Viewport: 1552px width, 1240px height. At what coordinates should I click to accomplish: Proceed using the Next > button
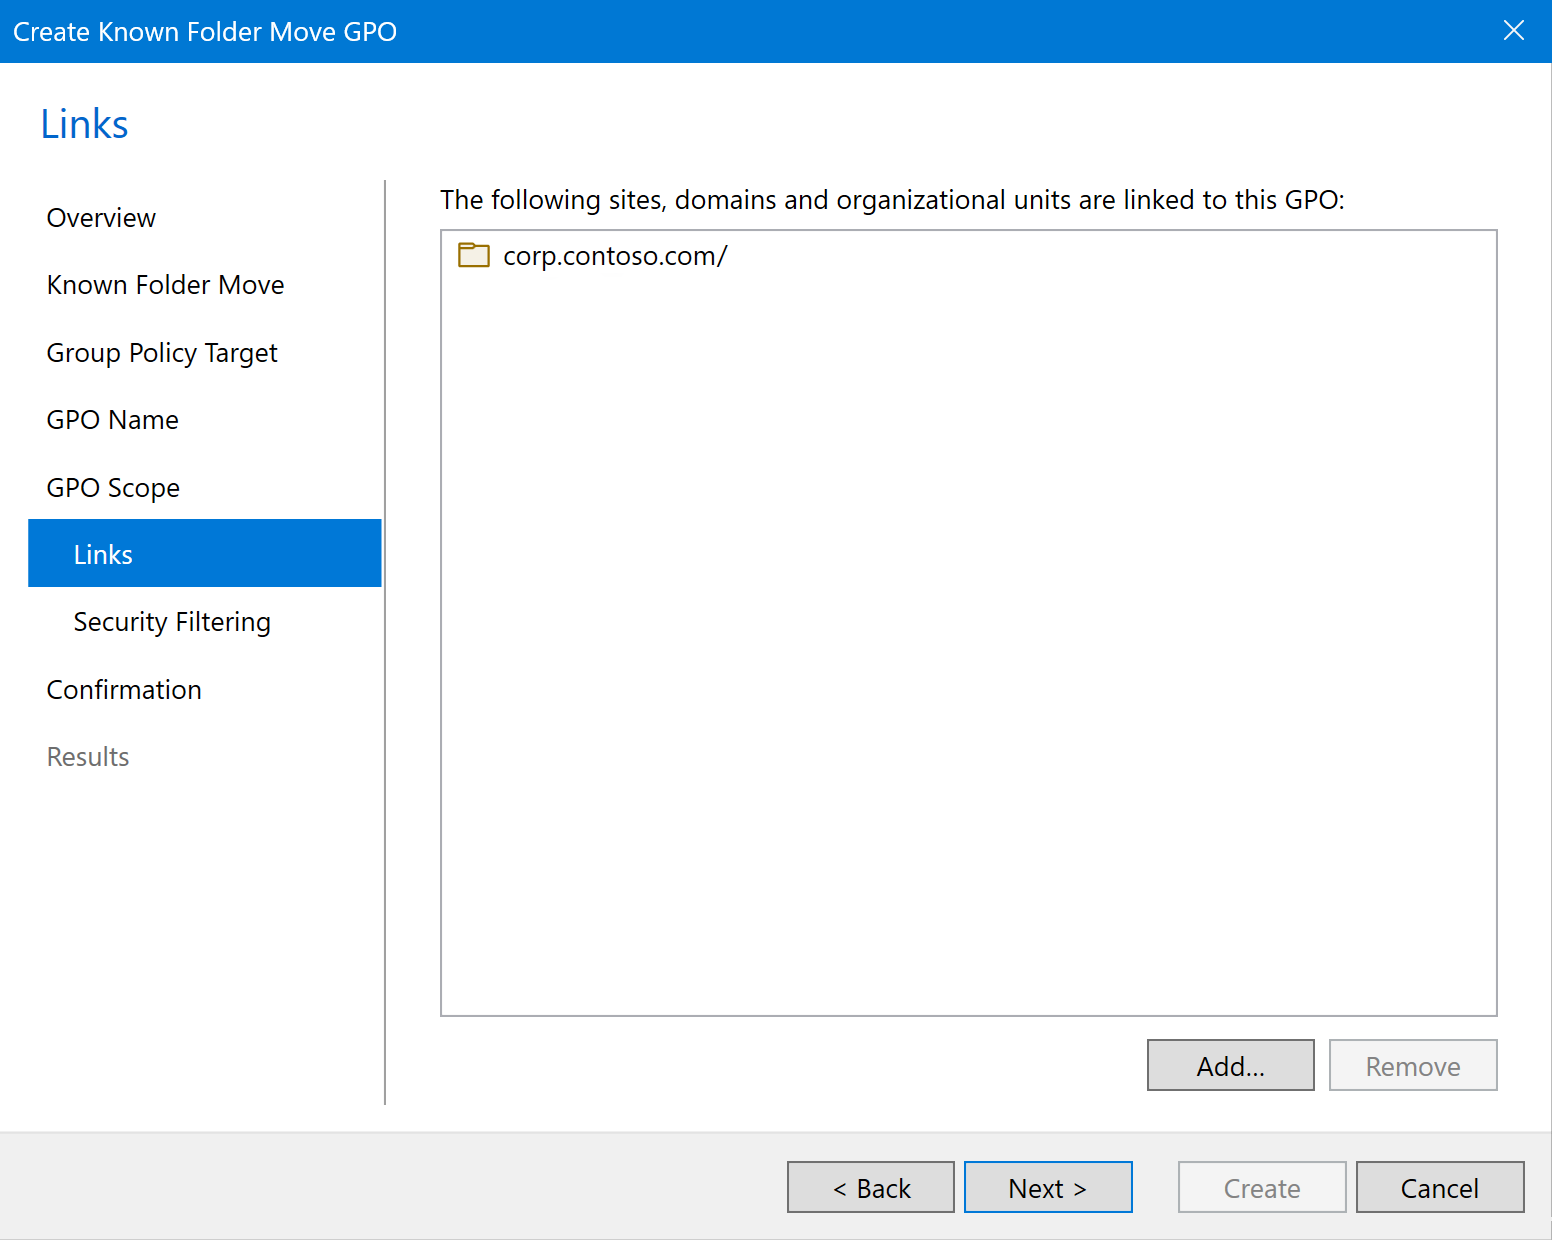pyautogui.click(x=1047, y=1188)
